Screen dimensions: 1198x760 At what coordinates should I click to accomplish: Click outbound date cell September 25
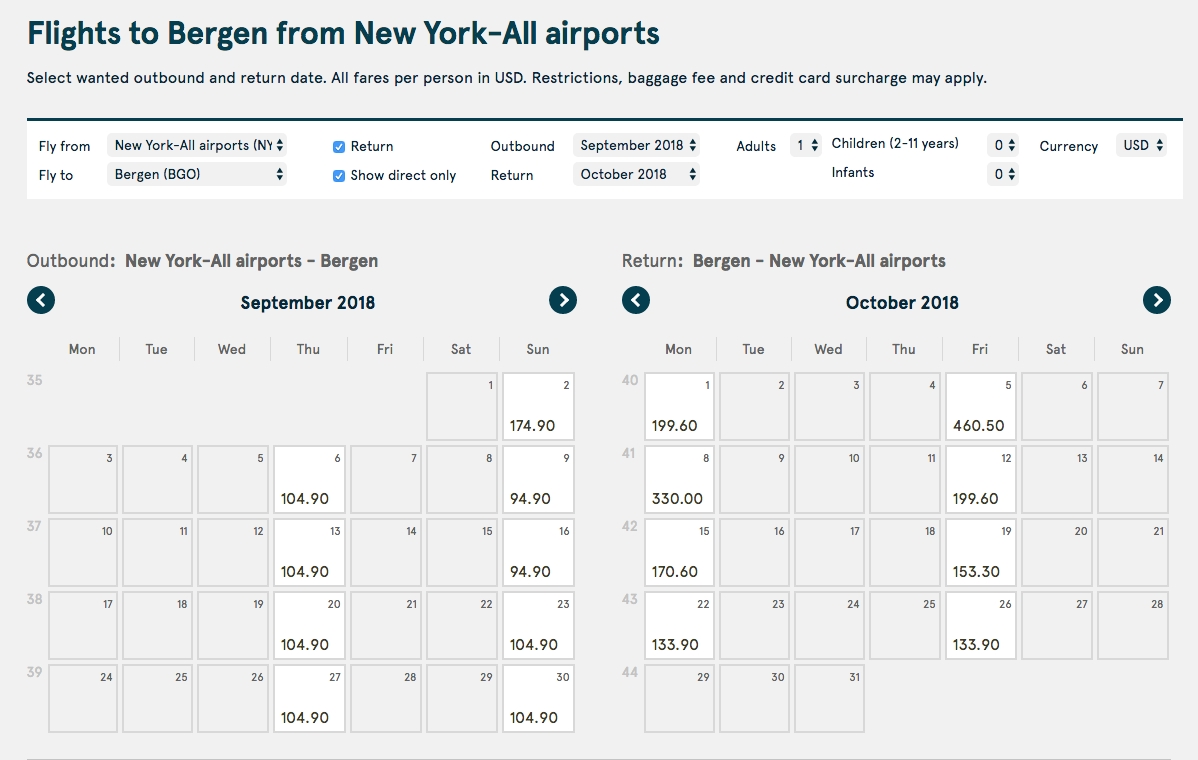click(x=157, y=698)
